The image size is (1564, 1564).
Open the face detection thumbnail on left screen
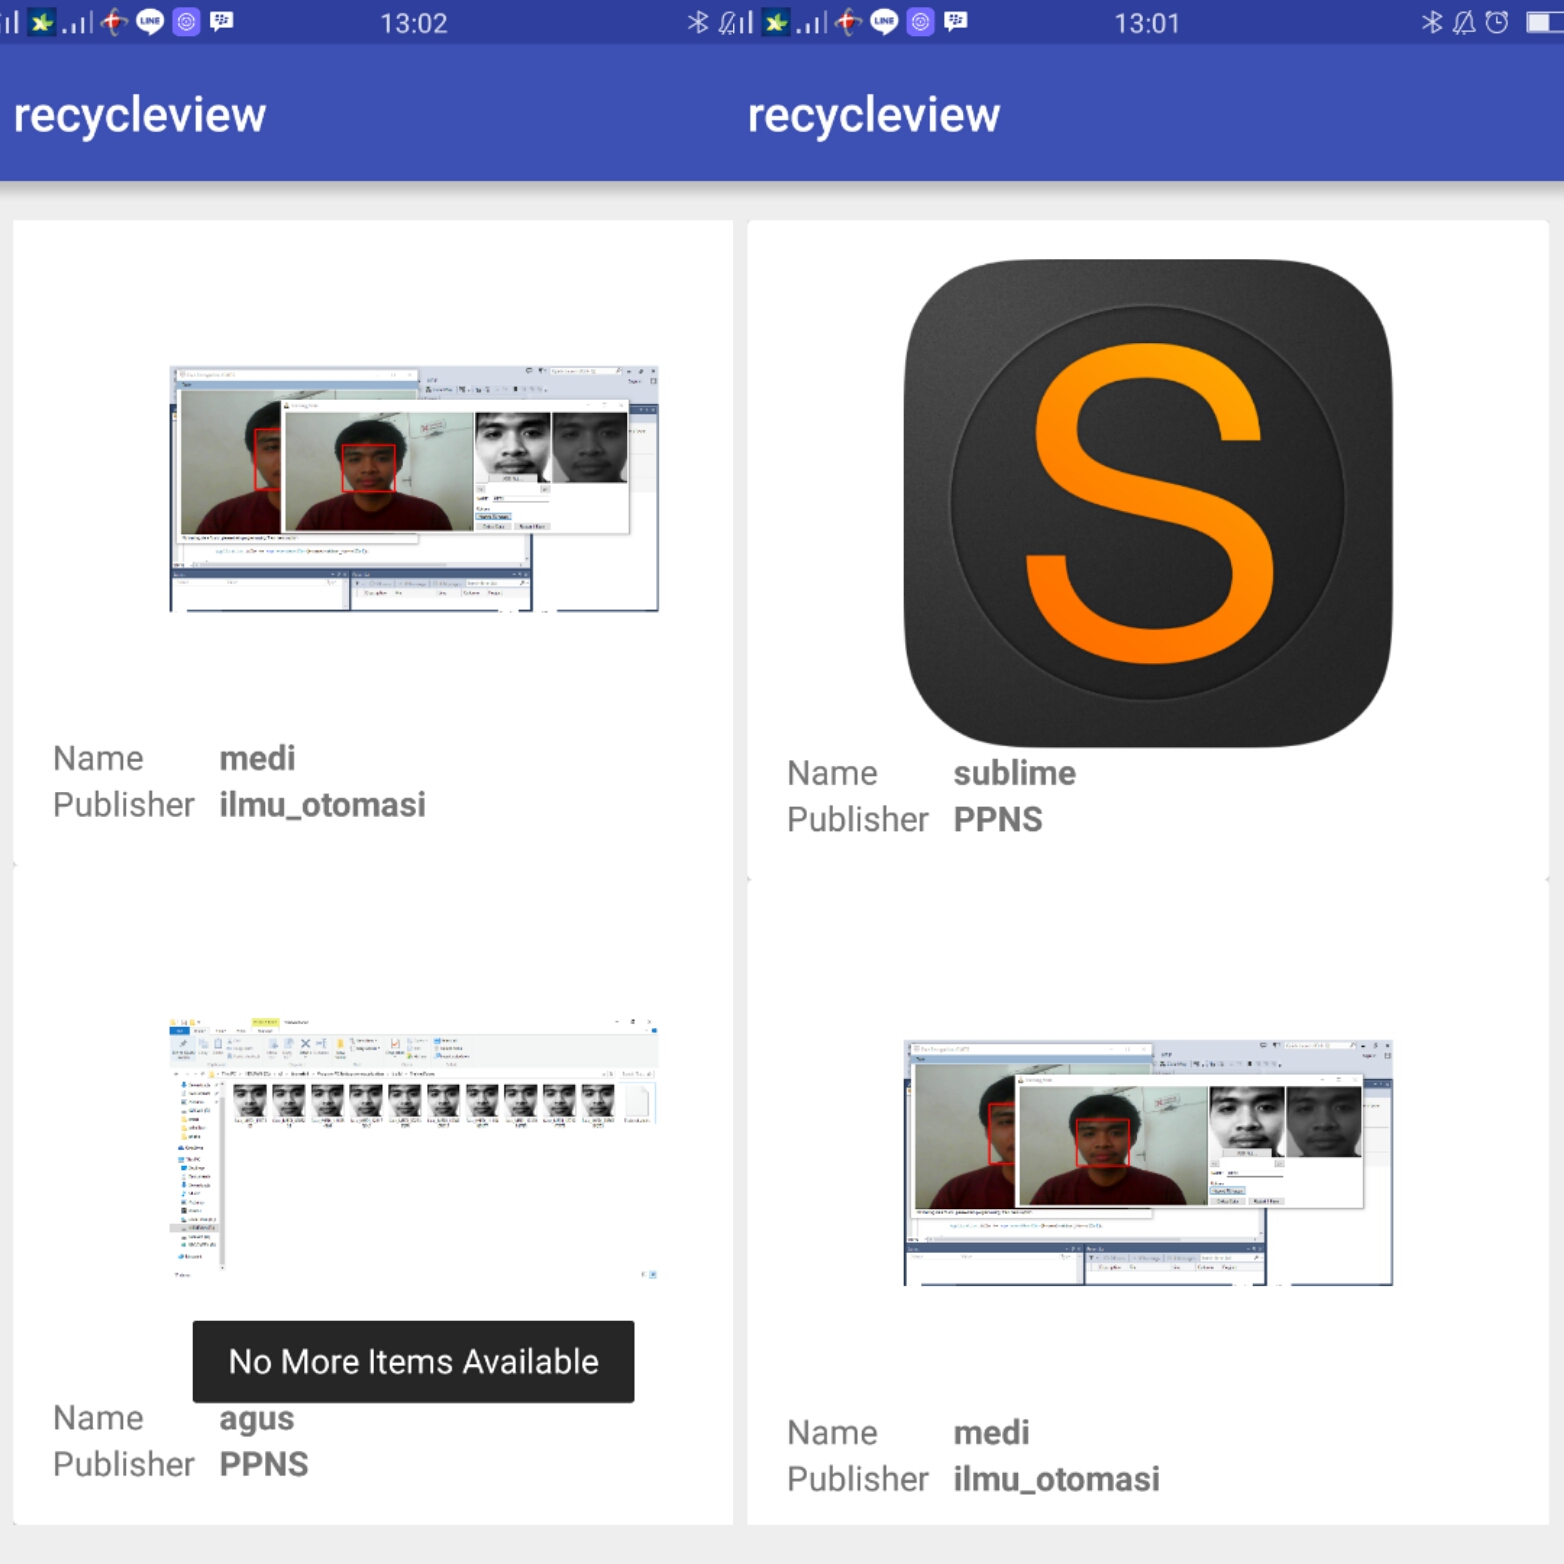click(x=414, y=489)
